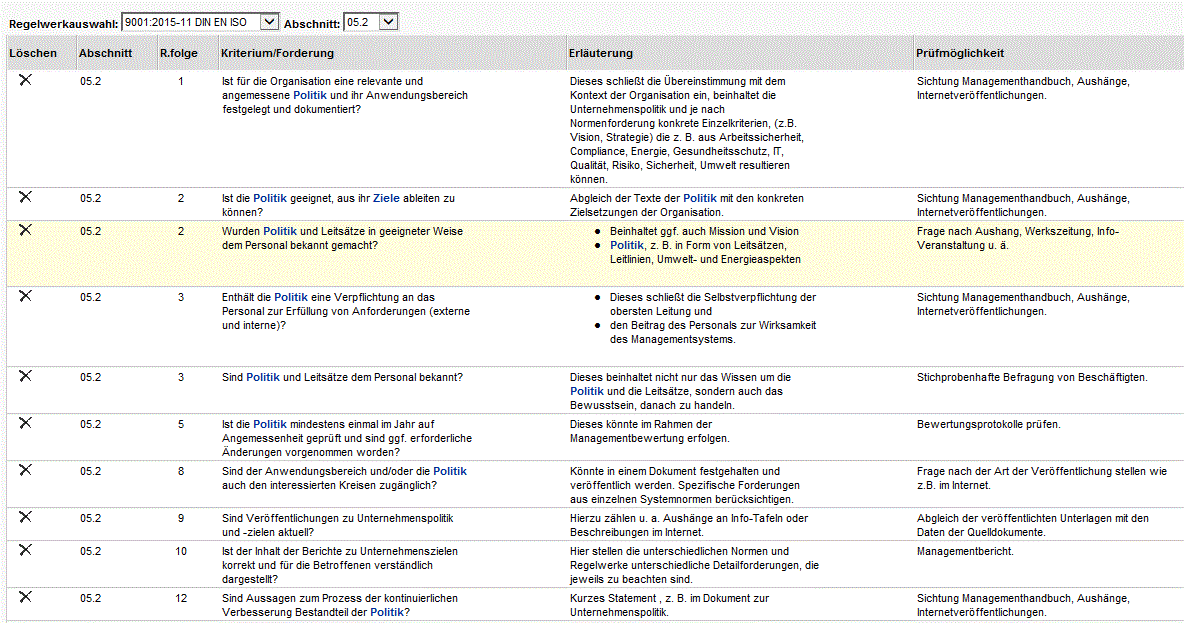The width and height of the screenshot is (1184, 623).
Task: Delete the row with sequence number 8
Action: (x=25, y=470)
